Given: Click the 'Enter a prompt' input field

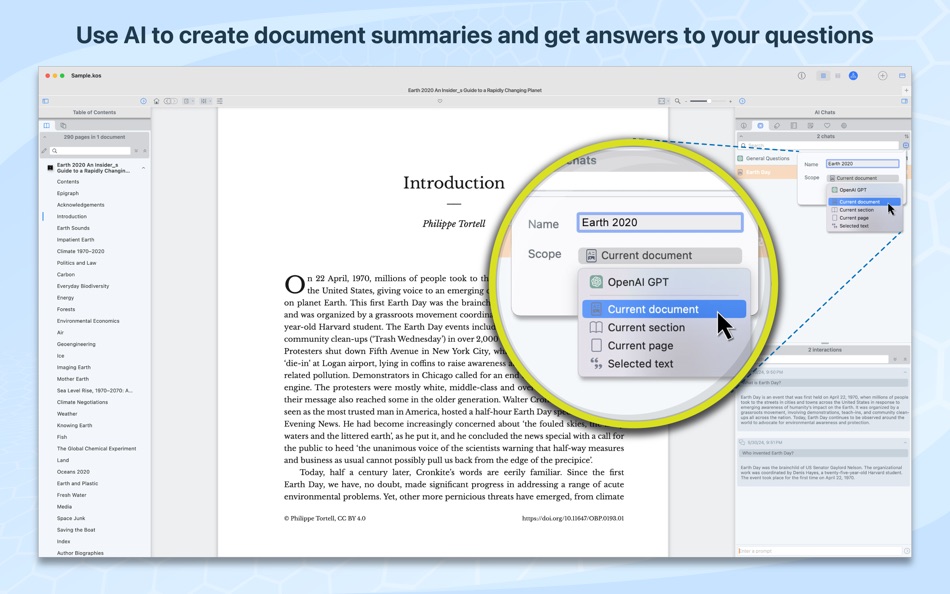Looking at the screenshot, I should point(819,551).
